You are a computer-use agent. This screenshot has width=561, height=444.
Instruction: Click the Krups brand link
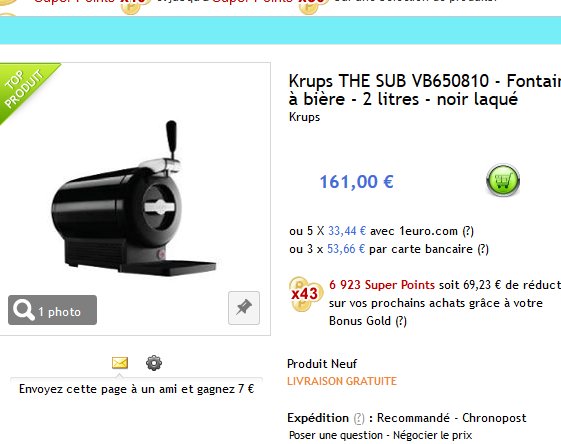pos(304,117)
